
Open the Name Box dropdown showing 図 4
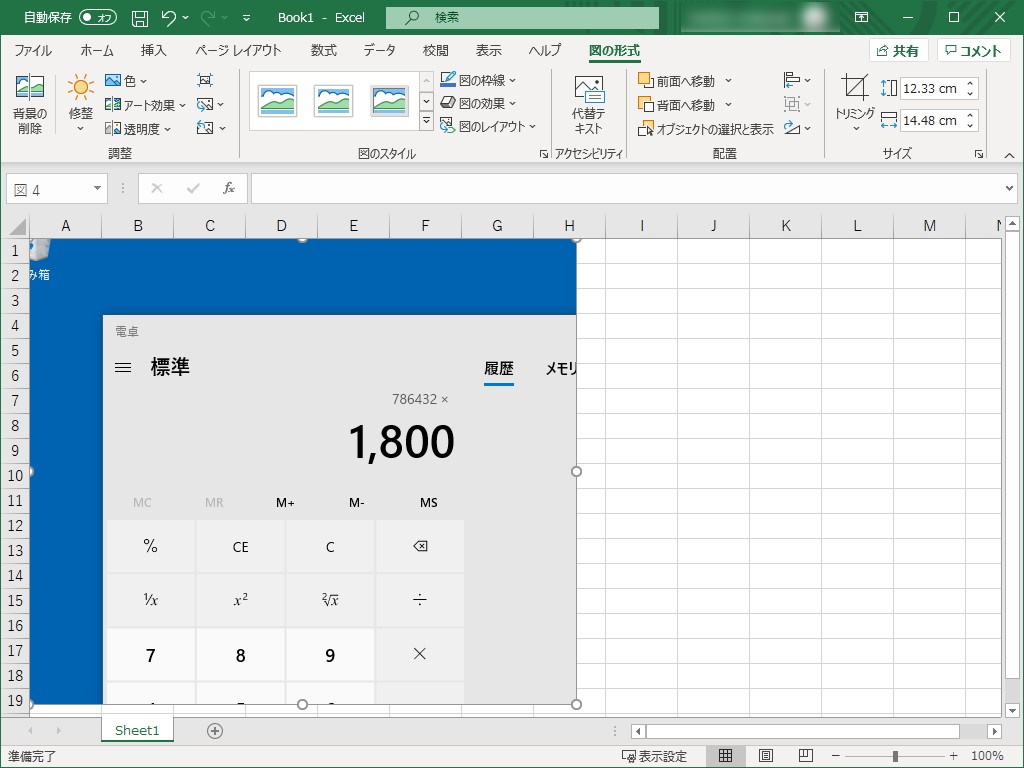[96, 188]
